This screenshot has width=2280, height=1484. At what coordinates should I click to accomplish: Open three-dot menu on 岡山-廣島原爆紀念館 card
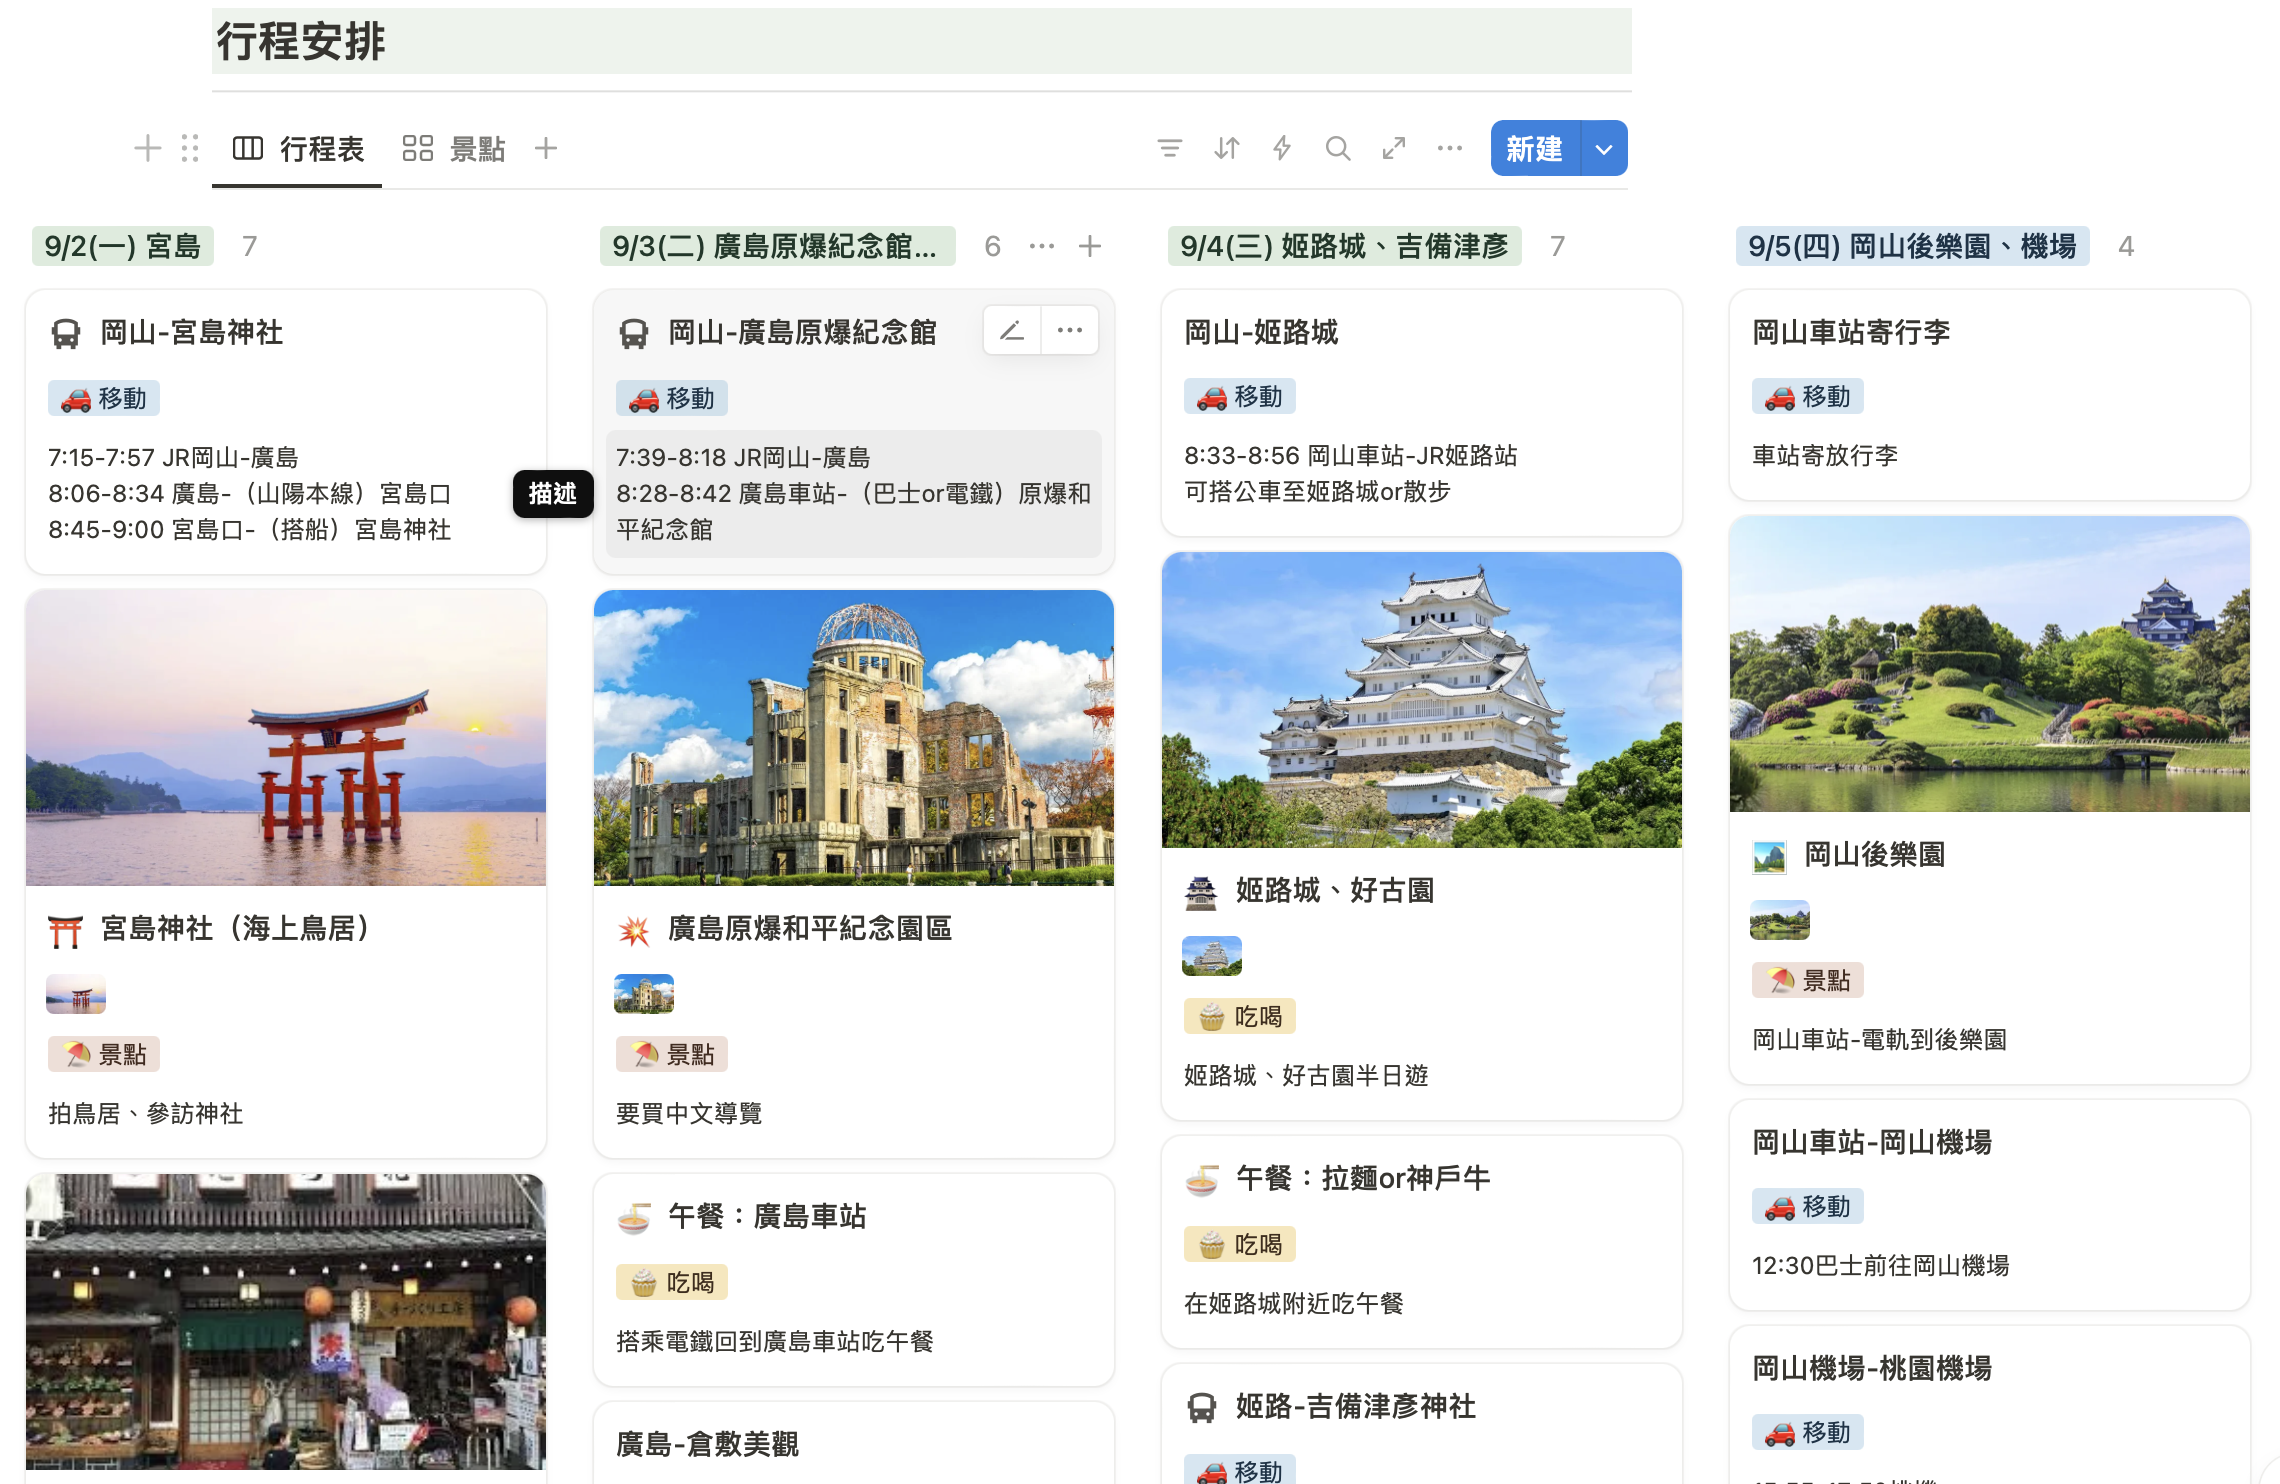click(x=1070, y=331)
